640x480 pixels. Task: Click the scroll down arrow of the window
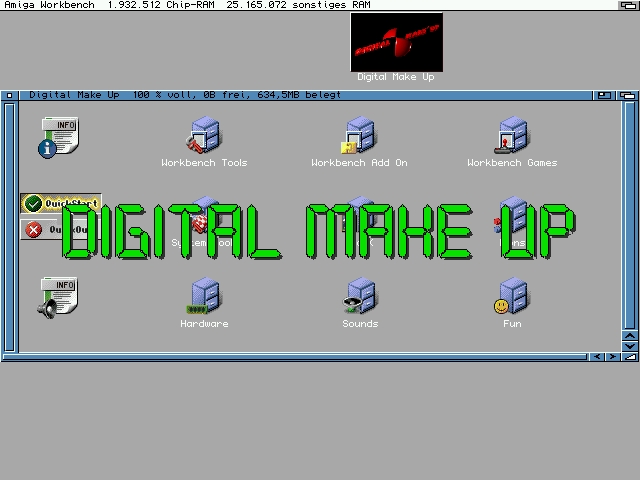pos(630,347)
